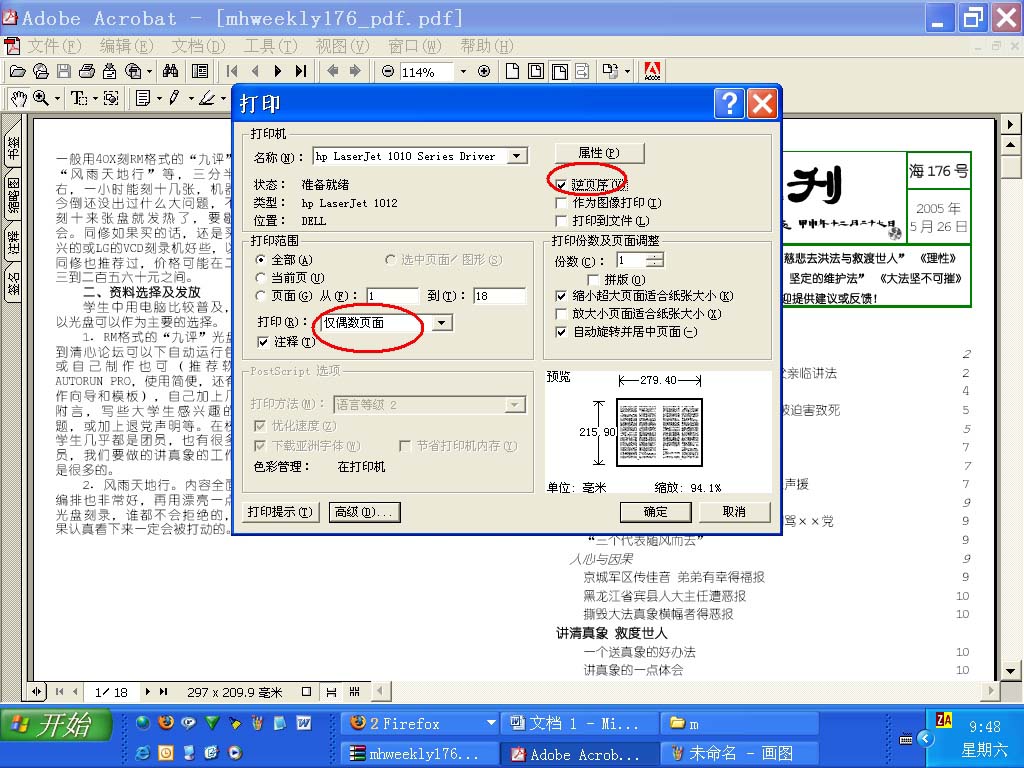Click the zoom in plus icon
This screenshot has height=768, width=1024.
coord(484,71)
